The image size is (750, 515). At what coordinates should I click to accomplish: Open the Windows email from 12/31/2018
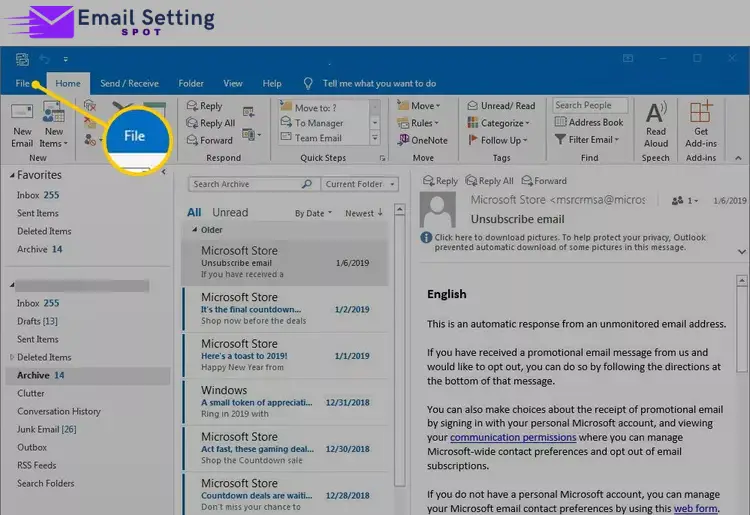286,402
